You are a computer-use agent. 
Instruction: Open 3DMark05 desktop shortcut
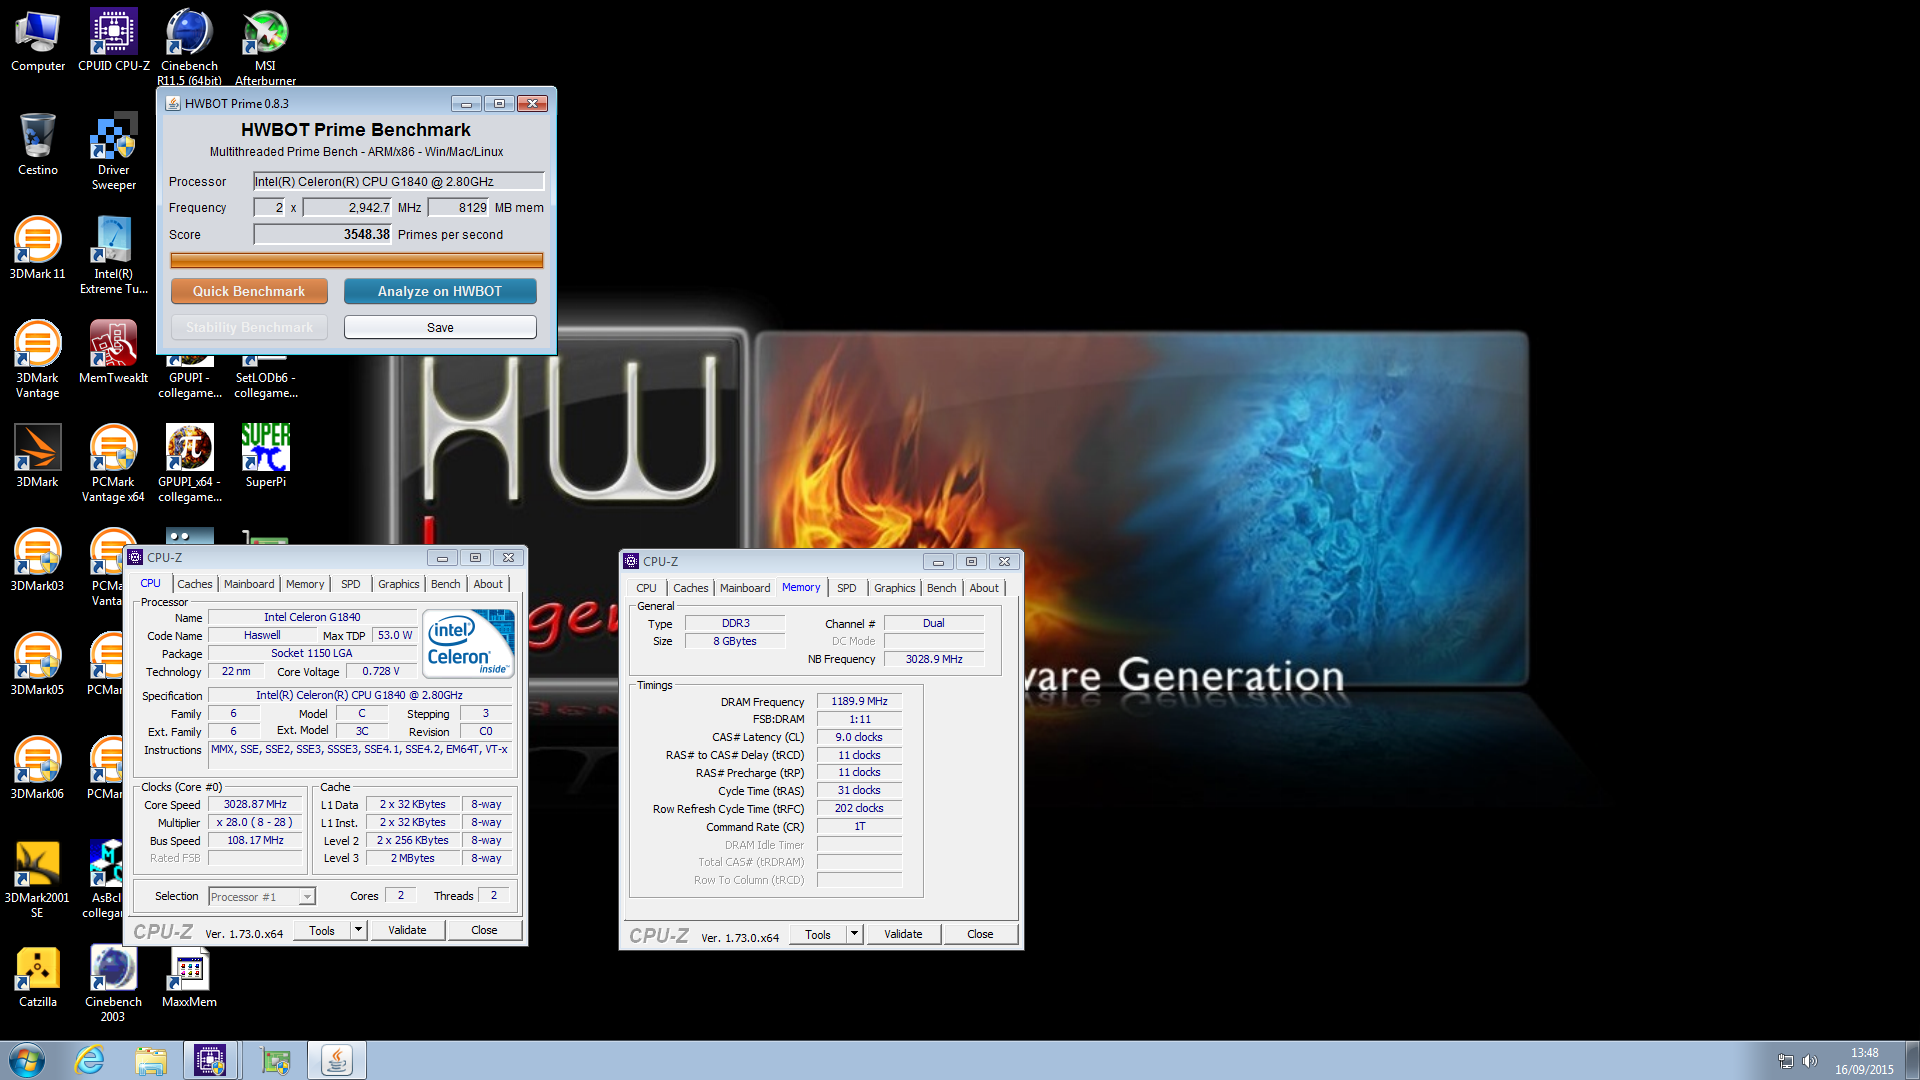[38, 665]
